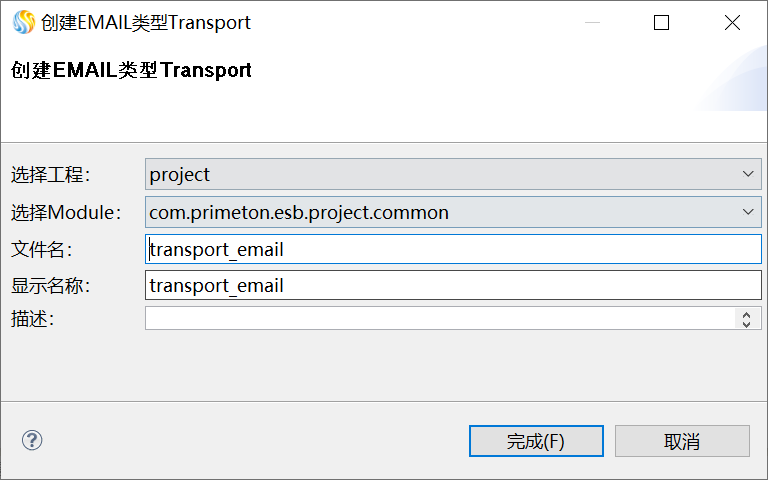This screenshot has width=768, height=480.
Task: Click the bold 创建EMAIL类型Transport heading
Action: (131, 70)
